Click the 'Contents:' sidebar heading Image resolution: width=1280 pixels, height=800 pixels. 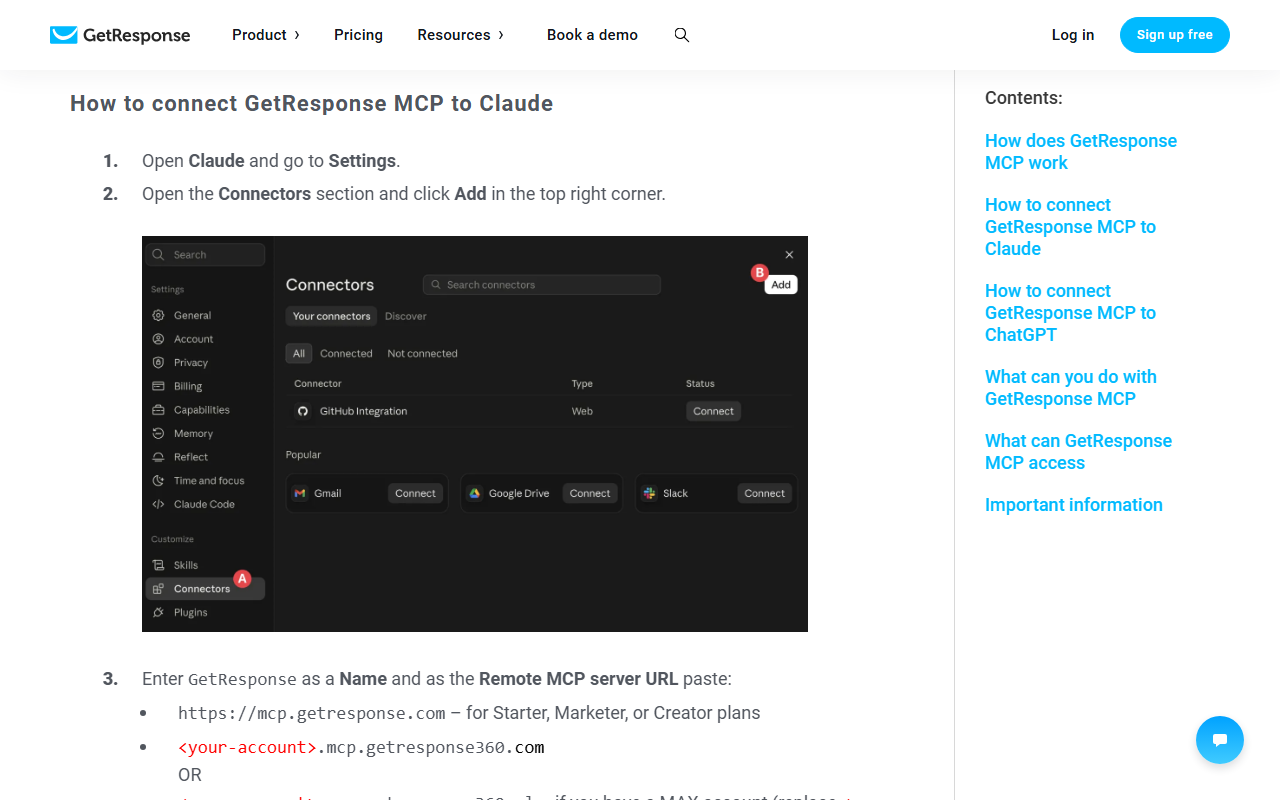[x=1024, y=98]
